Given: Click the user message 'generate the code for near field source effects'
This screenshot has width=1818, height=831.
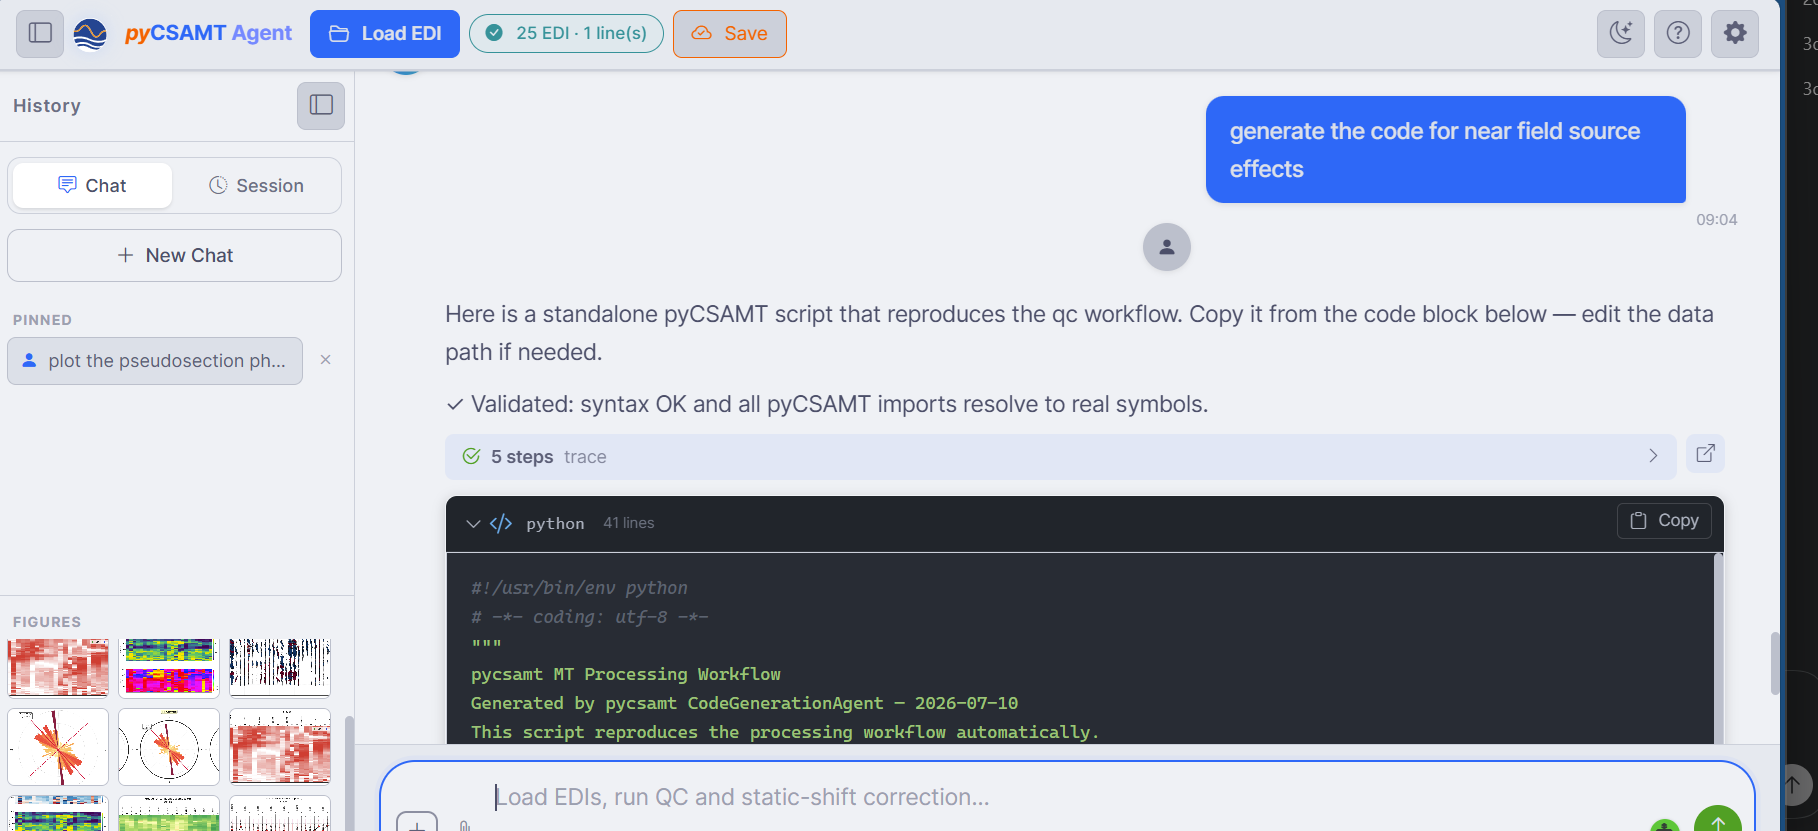Looking at the screenshot, I should [1445, 150].
